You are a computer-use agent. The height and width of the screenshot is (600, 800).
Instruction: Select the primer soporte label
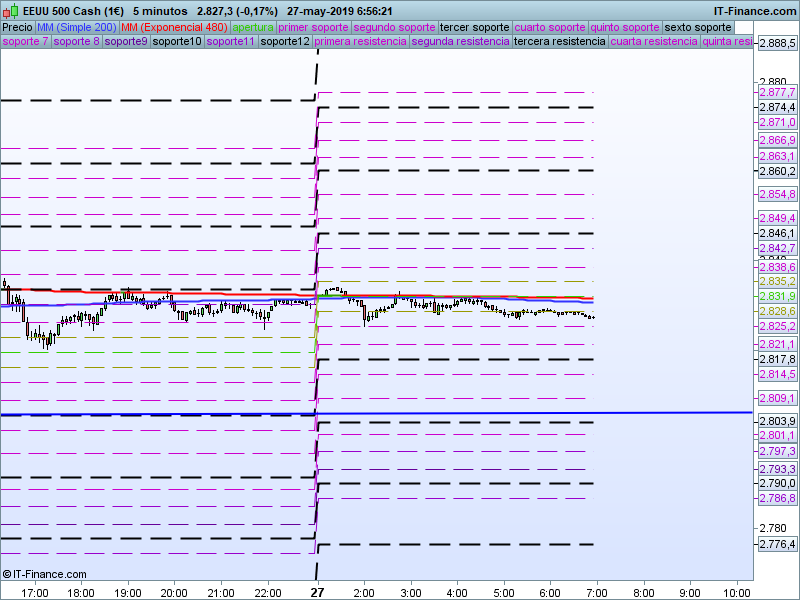point(314,27)
